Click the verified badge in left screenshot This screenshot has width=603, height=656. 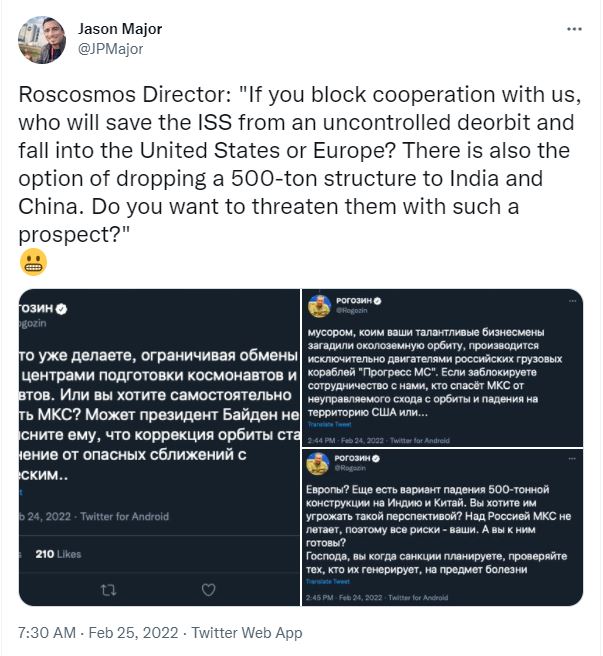(61, 308)
